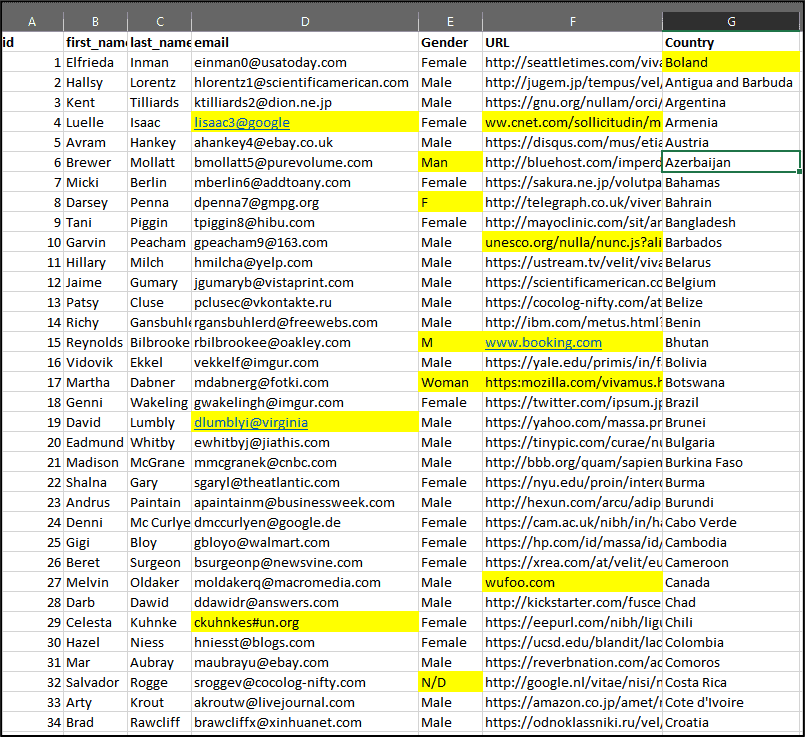Click the Gender header cell
805x737 pixels.
pyautogui.click(x=450, y=43)
